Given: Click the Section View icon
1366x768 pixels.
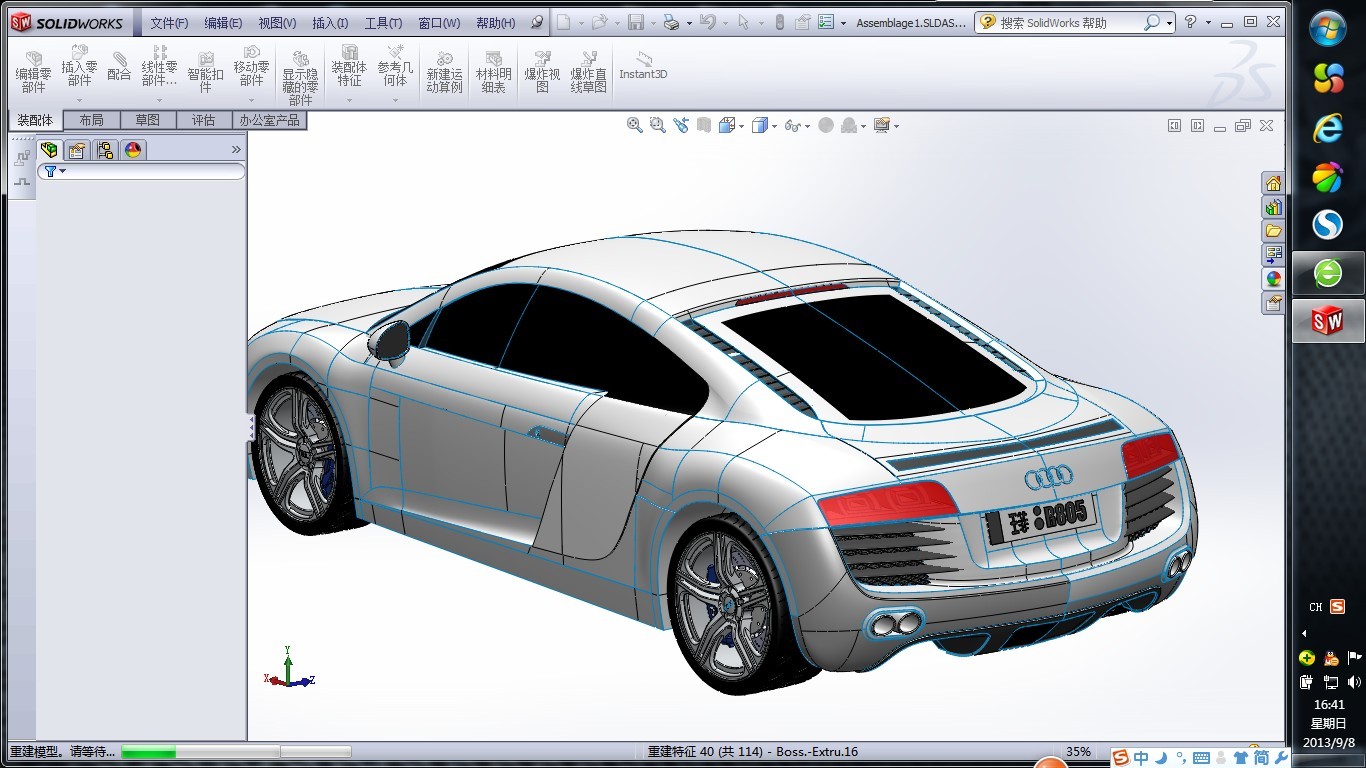Looking at the screenshot, I should (x=704, y=125).
